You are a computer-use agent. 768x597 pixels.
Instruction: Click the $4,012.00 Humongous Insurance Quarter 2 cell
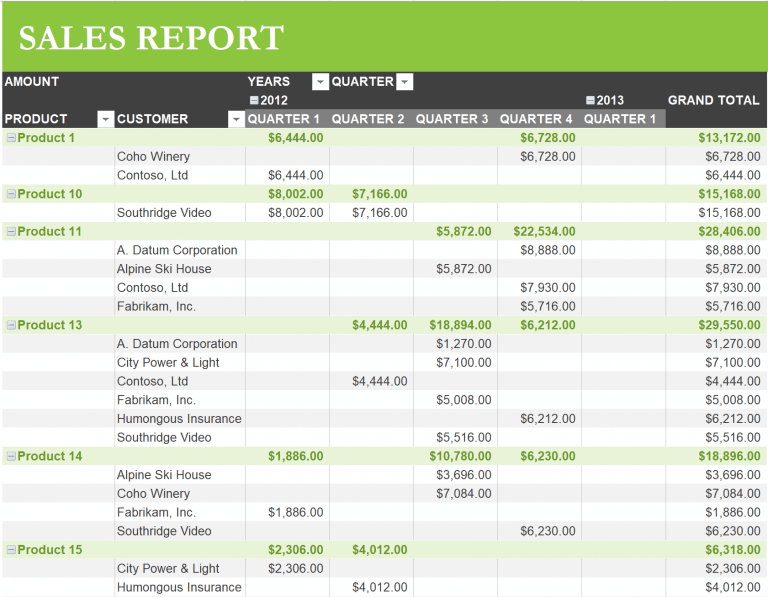point(380,587)
